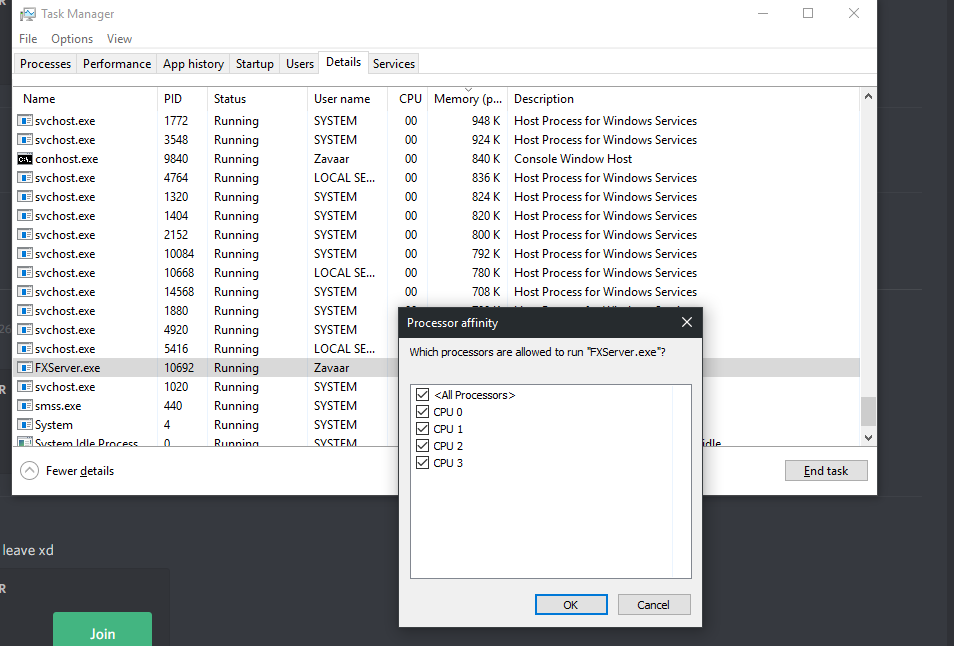Sort by Status column header
The width and height of the screenshot is (954, 646).
point(257,99)
